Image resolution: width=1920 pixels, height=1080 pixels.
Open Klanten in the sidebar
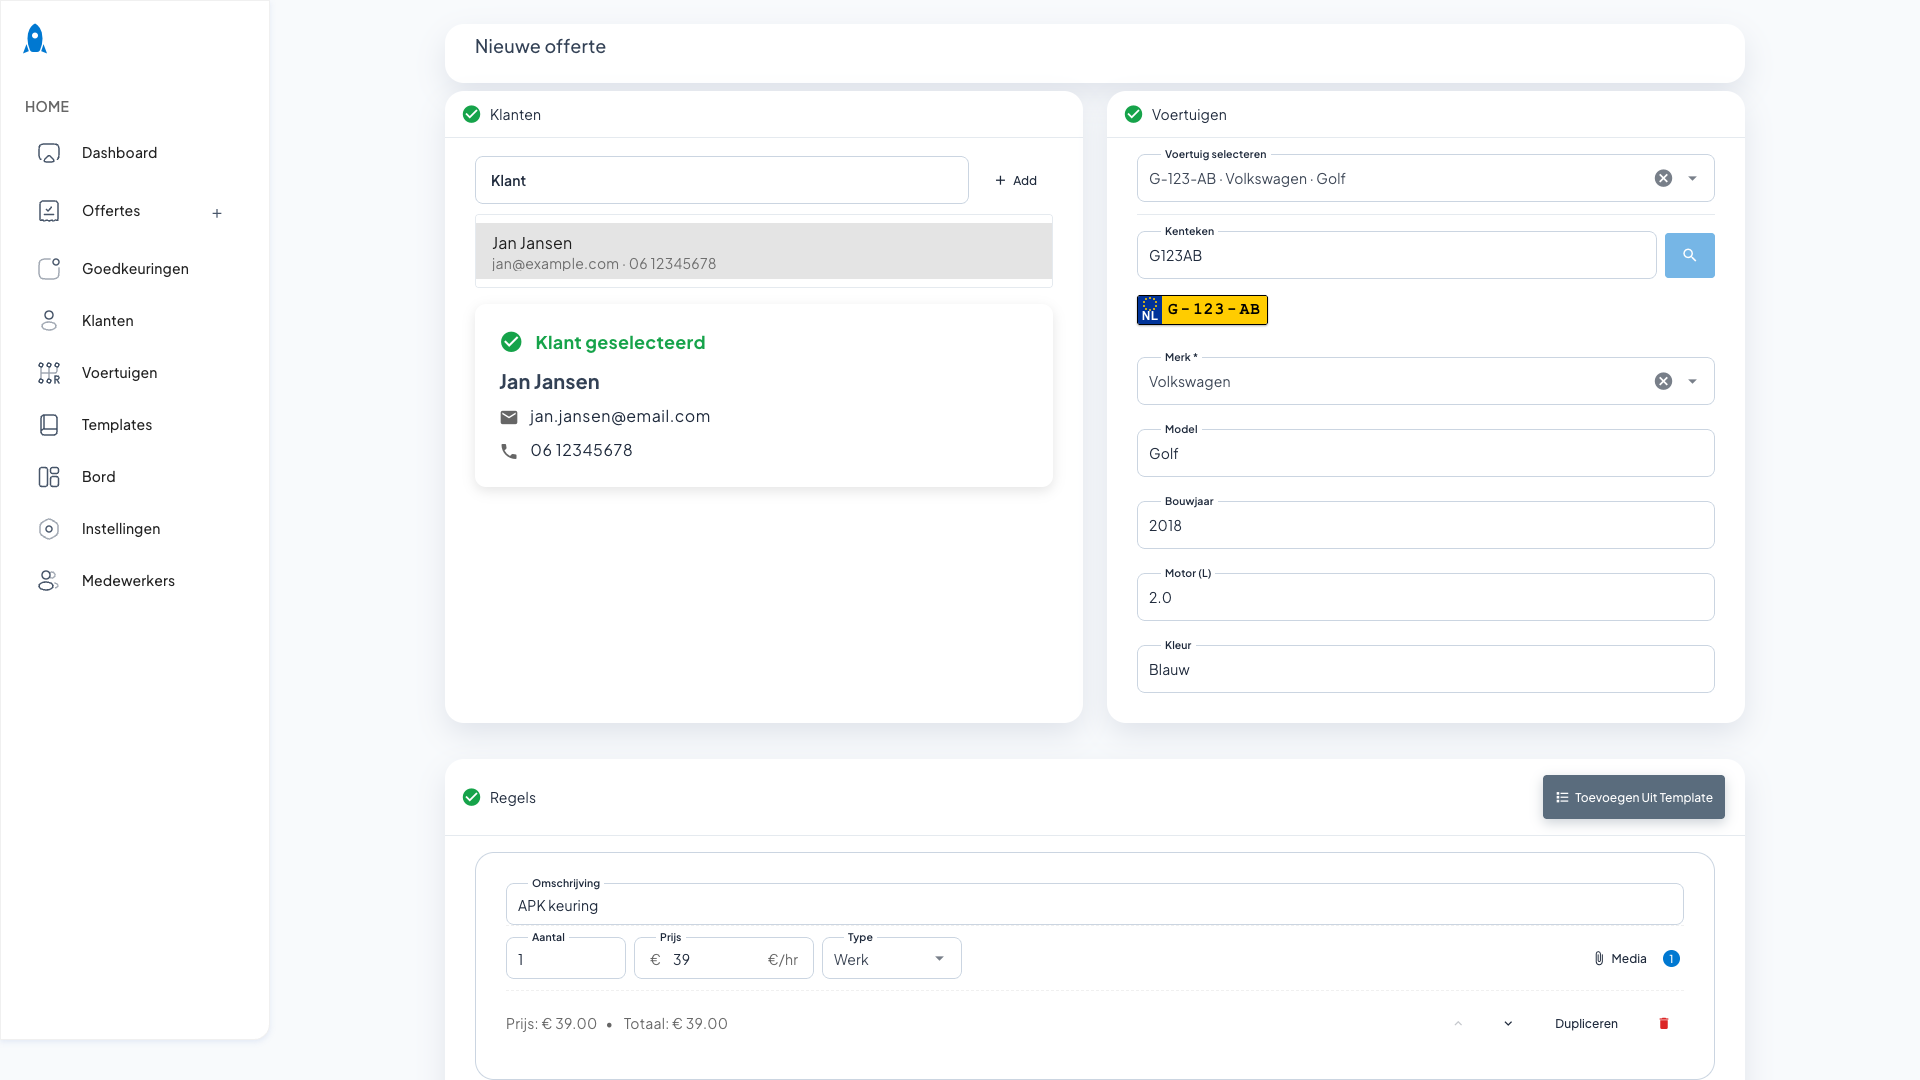107,321
